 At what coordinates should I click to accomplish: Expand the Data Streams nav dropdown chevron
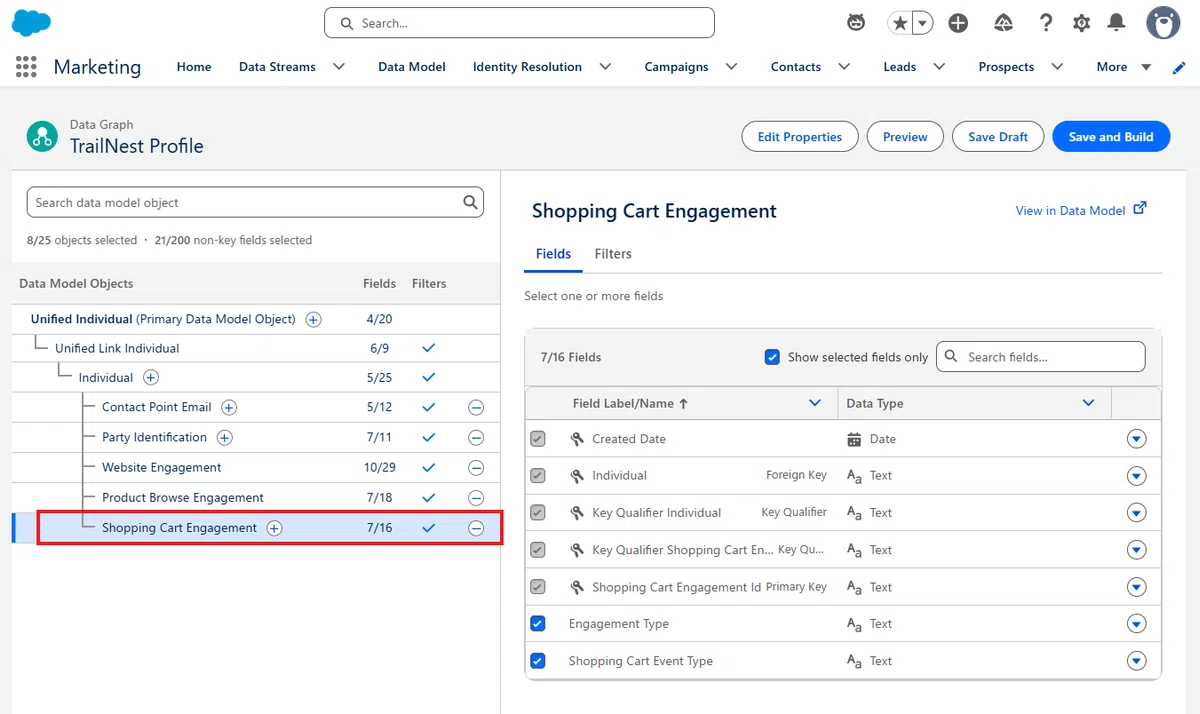click(x=339, y=67)
